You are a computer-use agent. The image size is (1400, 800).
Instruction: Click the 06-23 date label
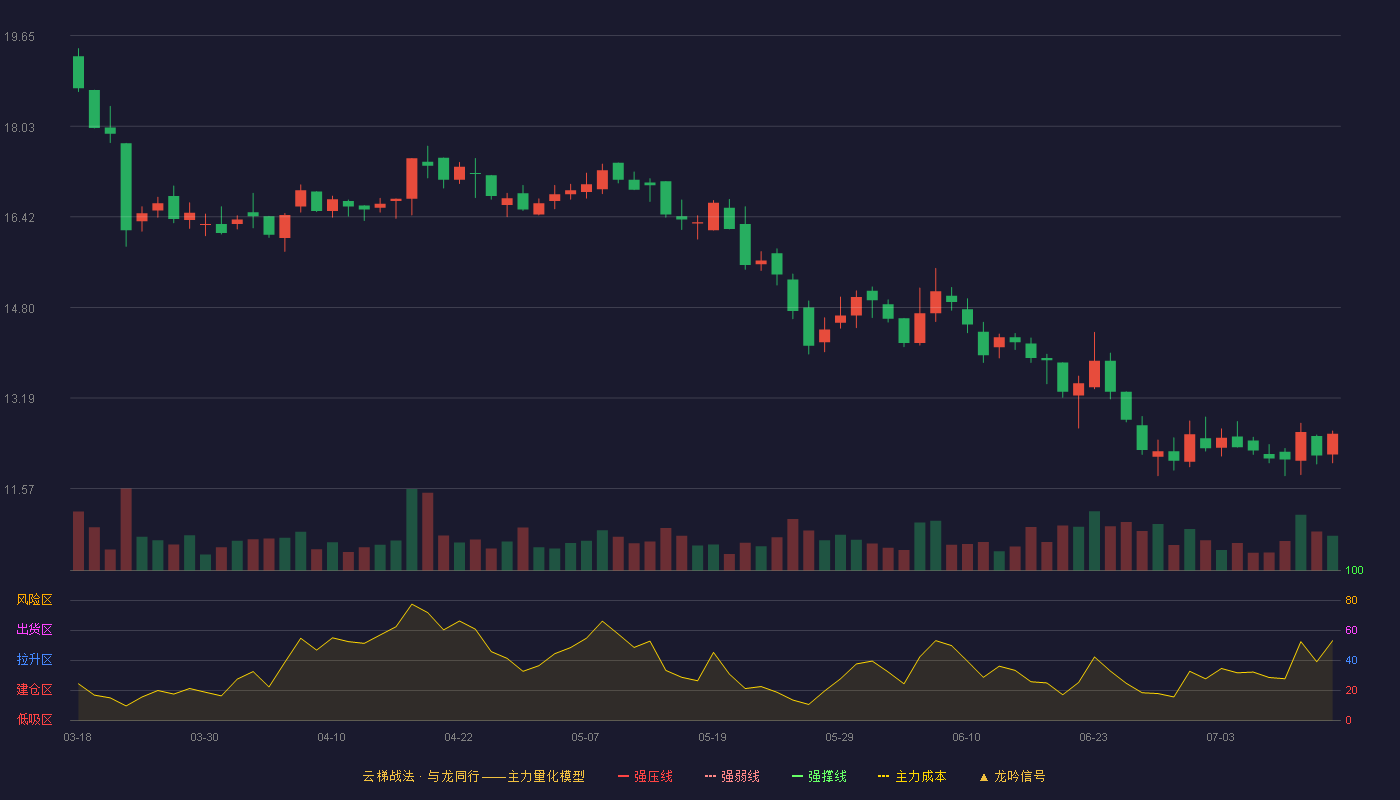coord(1094,737)
